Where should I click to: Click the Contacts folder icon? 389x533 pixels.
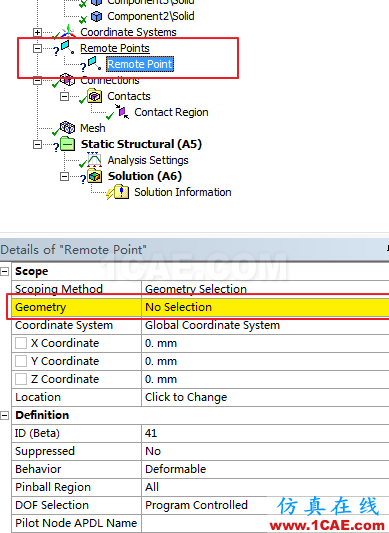tap(95, 96)
